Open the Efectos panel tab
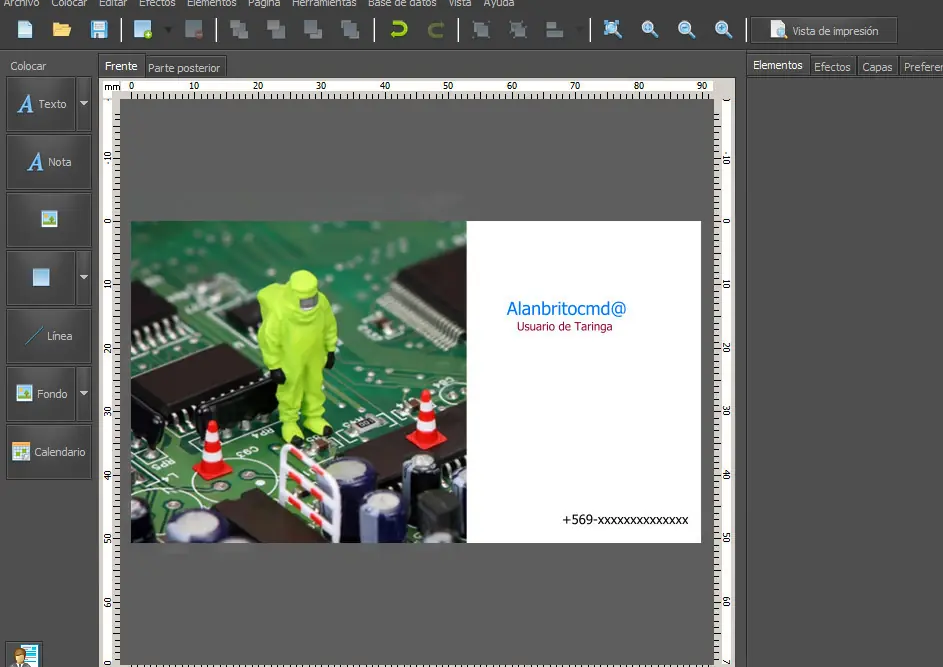 click(x=832, y=67)
